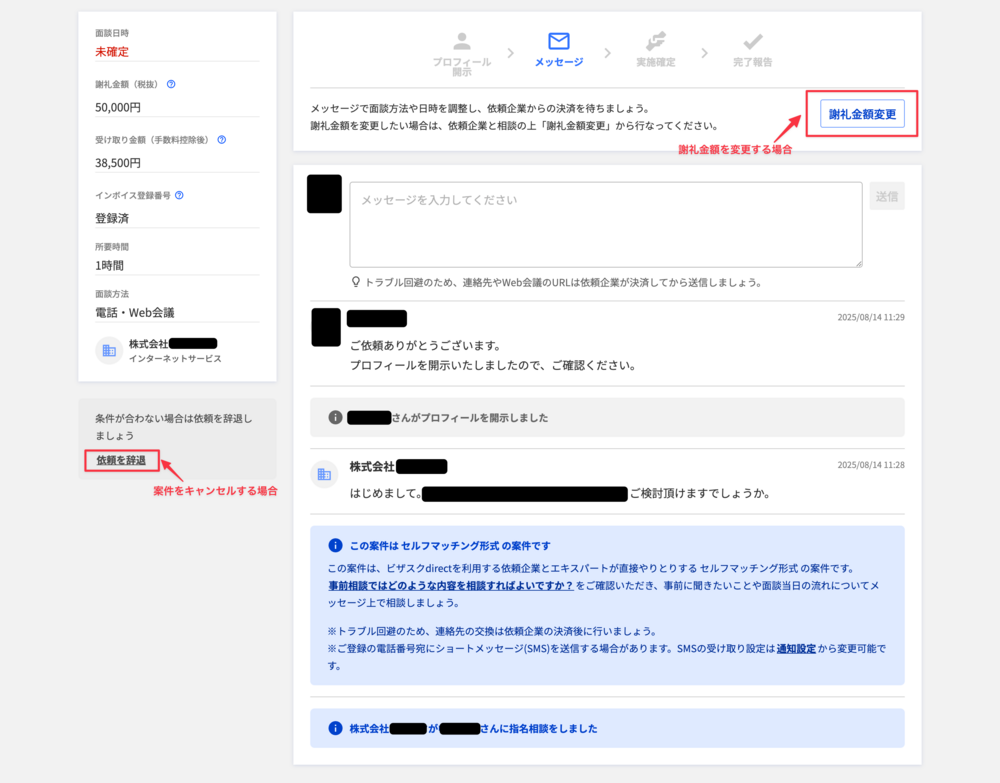Image resolution: width=1000 pixels, height=783 pixels.
Task: Click black avatar next to message input
Action: point(324,194)
